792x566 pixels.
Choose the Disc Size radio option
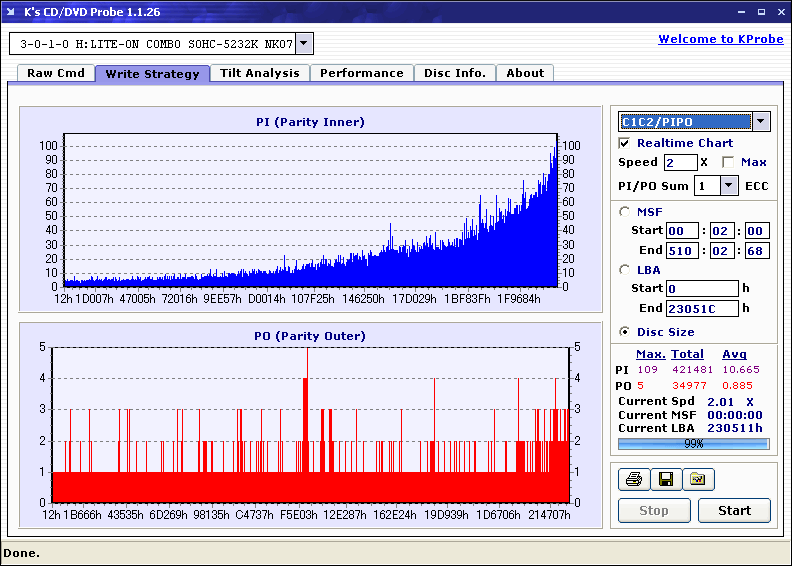(x=625, y=332)
